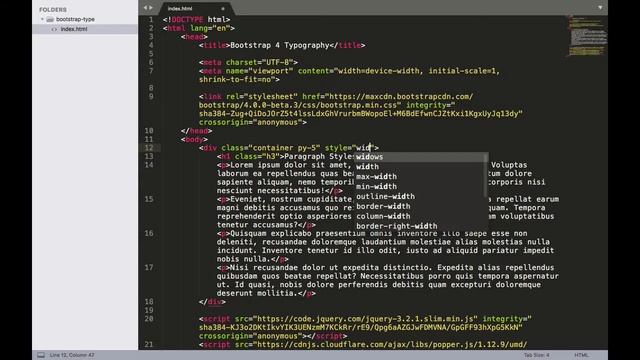Click the closing </div> tag on line 18
Viewport: 640px width, 360px height.
click(212, 302)
